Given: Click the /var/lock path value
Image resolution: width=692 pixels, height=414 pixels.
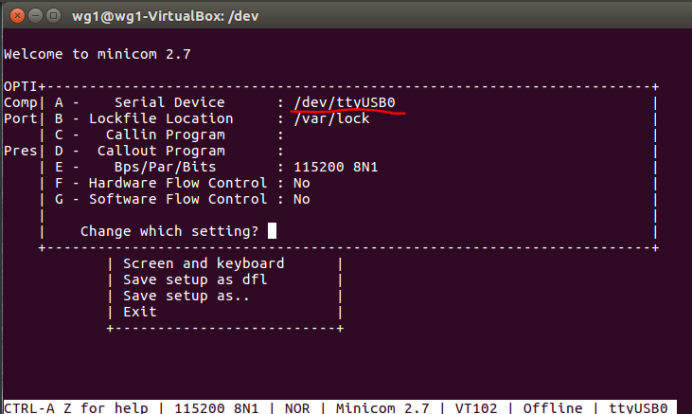Looking at the screenshot, I should 331,119.
